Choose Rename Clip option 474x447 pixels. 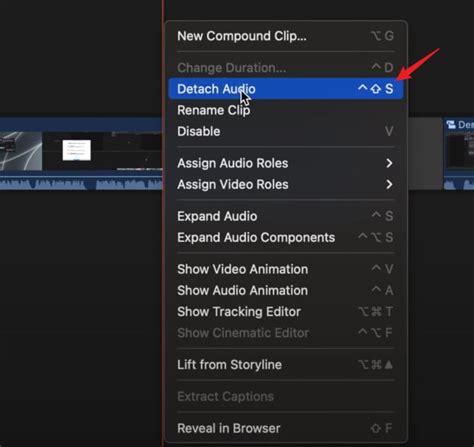286,110
